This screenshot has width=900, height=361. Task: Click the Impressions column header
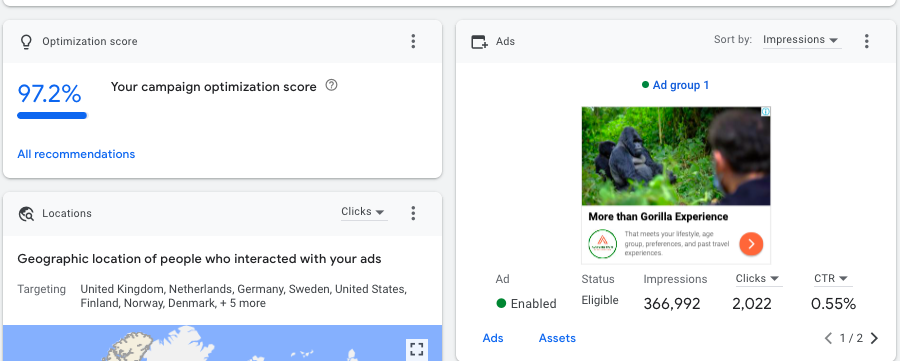click(x=675, y=280)
